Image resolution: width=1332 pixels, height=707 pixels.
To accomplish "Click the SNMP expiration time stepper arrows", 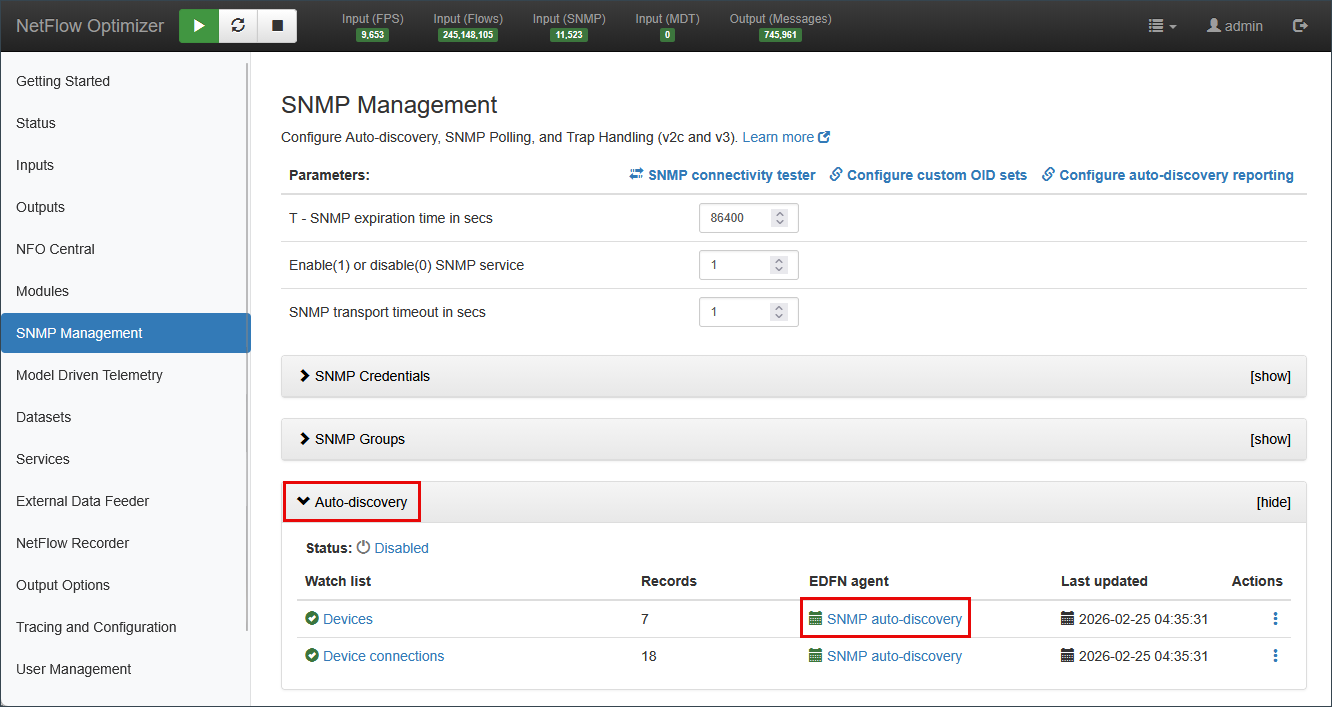I will (780, 218).
